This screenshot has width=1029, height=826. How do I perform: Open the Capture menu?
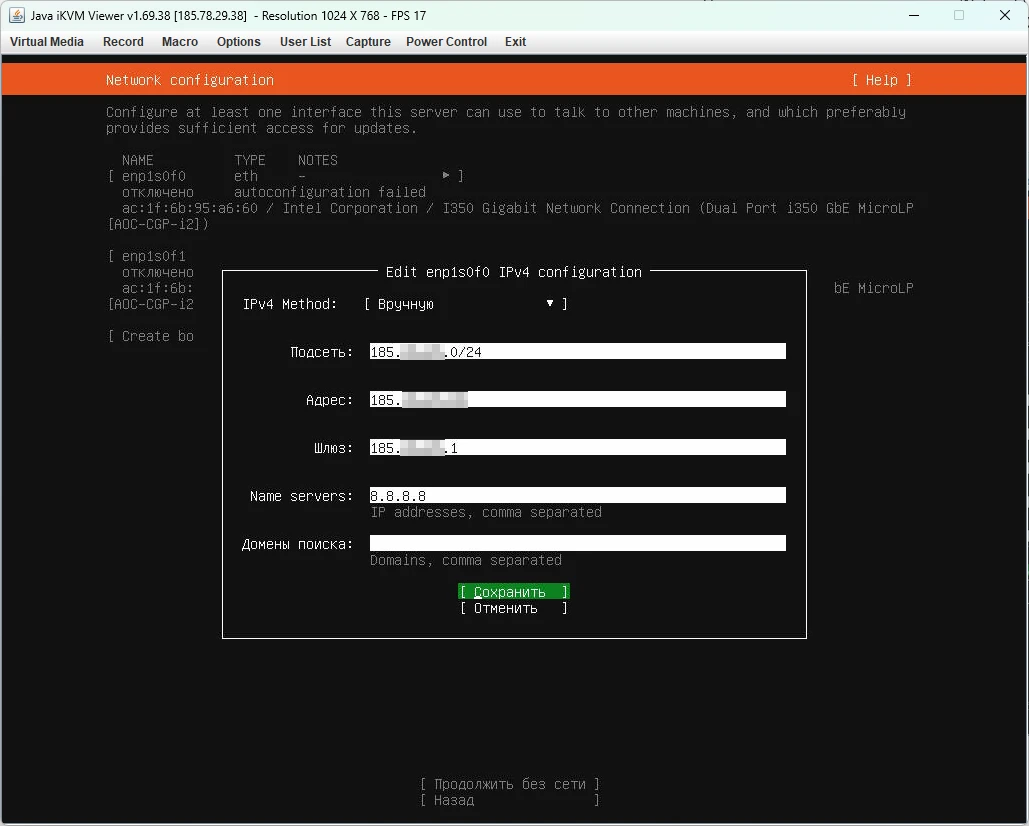click(368, 42)
